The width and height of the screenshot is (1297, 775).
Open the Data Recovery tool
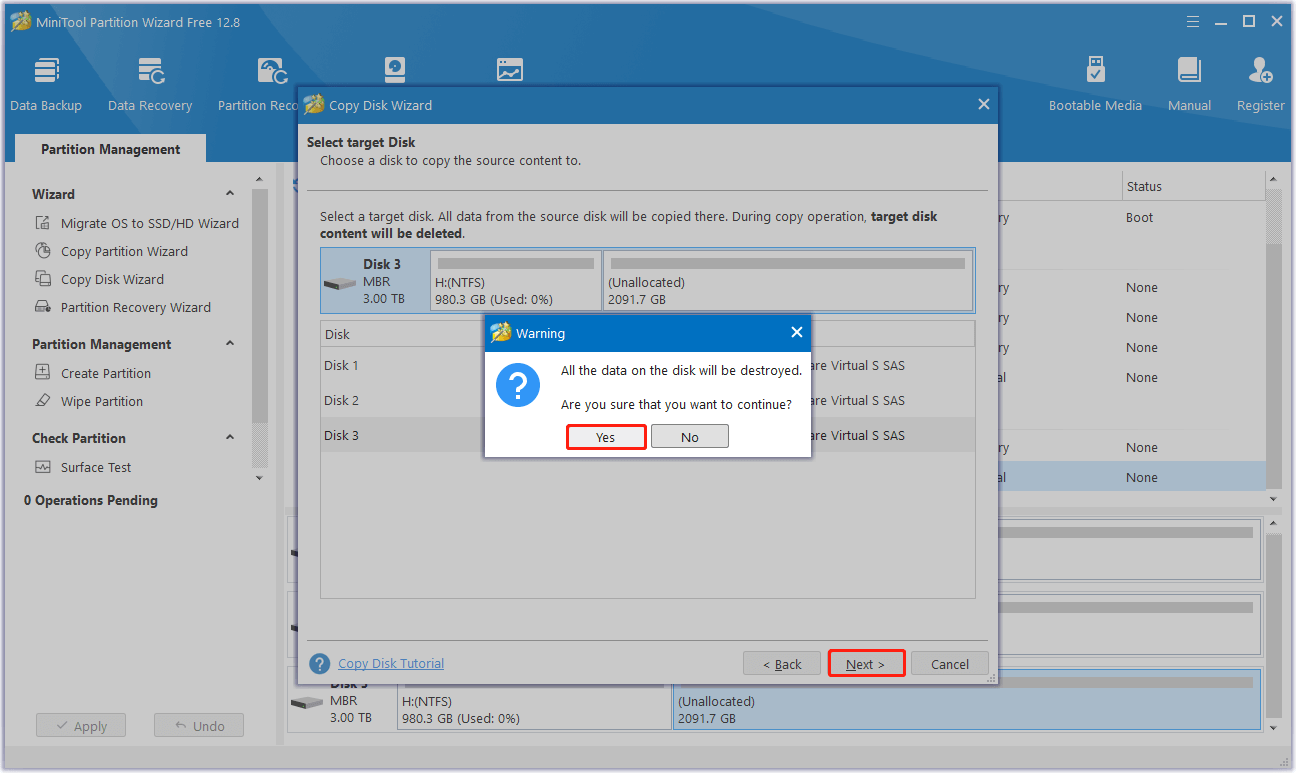[150, 84]
